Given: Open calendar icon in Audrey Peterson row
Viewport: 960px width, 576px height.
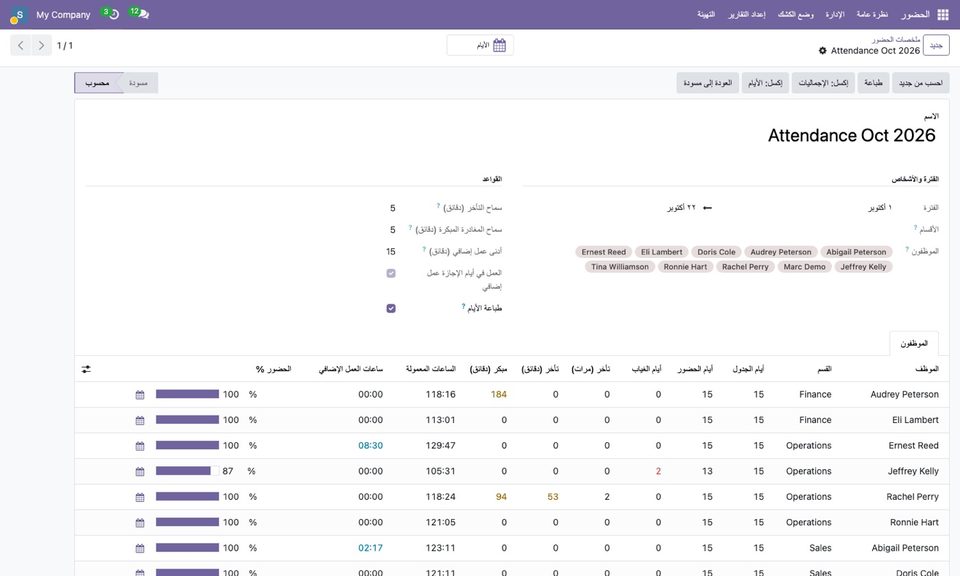Looking at the screenshot, I should click(140, 395).
